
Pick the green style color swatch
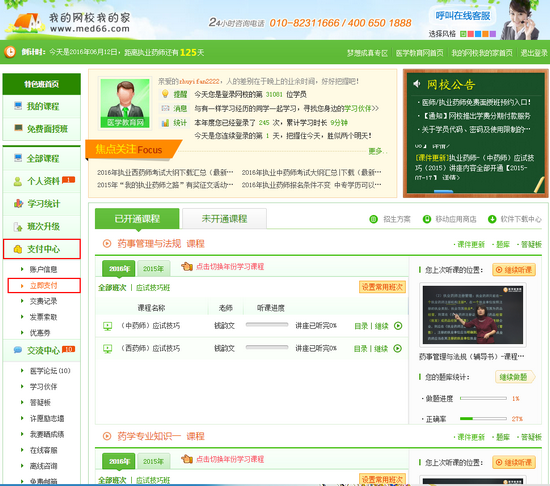click(x=463, y=34)
